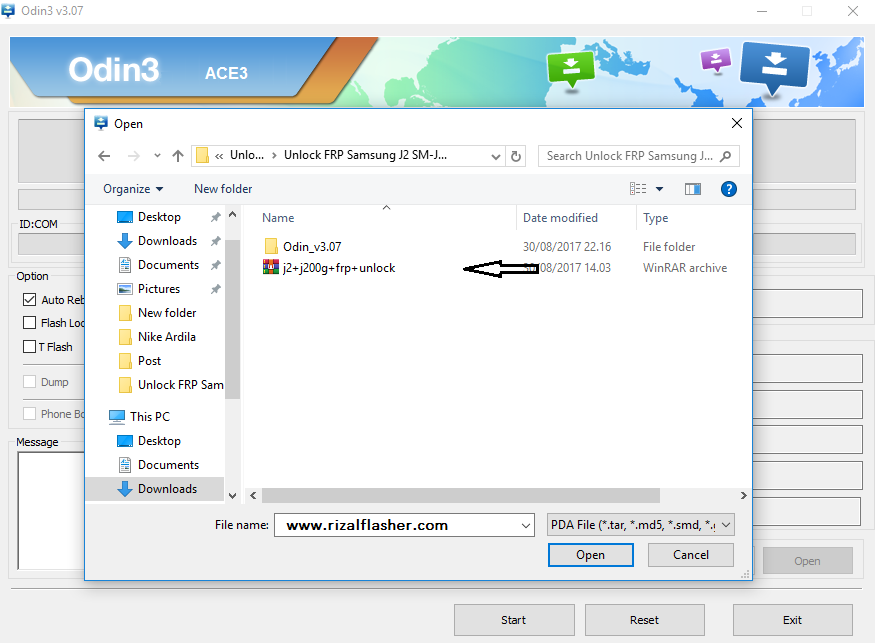The width and height of the screenshot is (875, 643).
Task: Change the view layout icon
Action: pos(638,189)
